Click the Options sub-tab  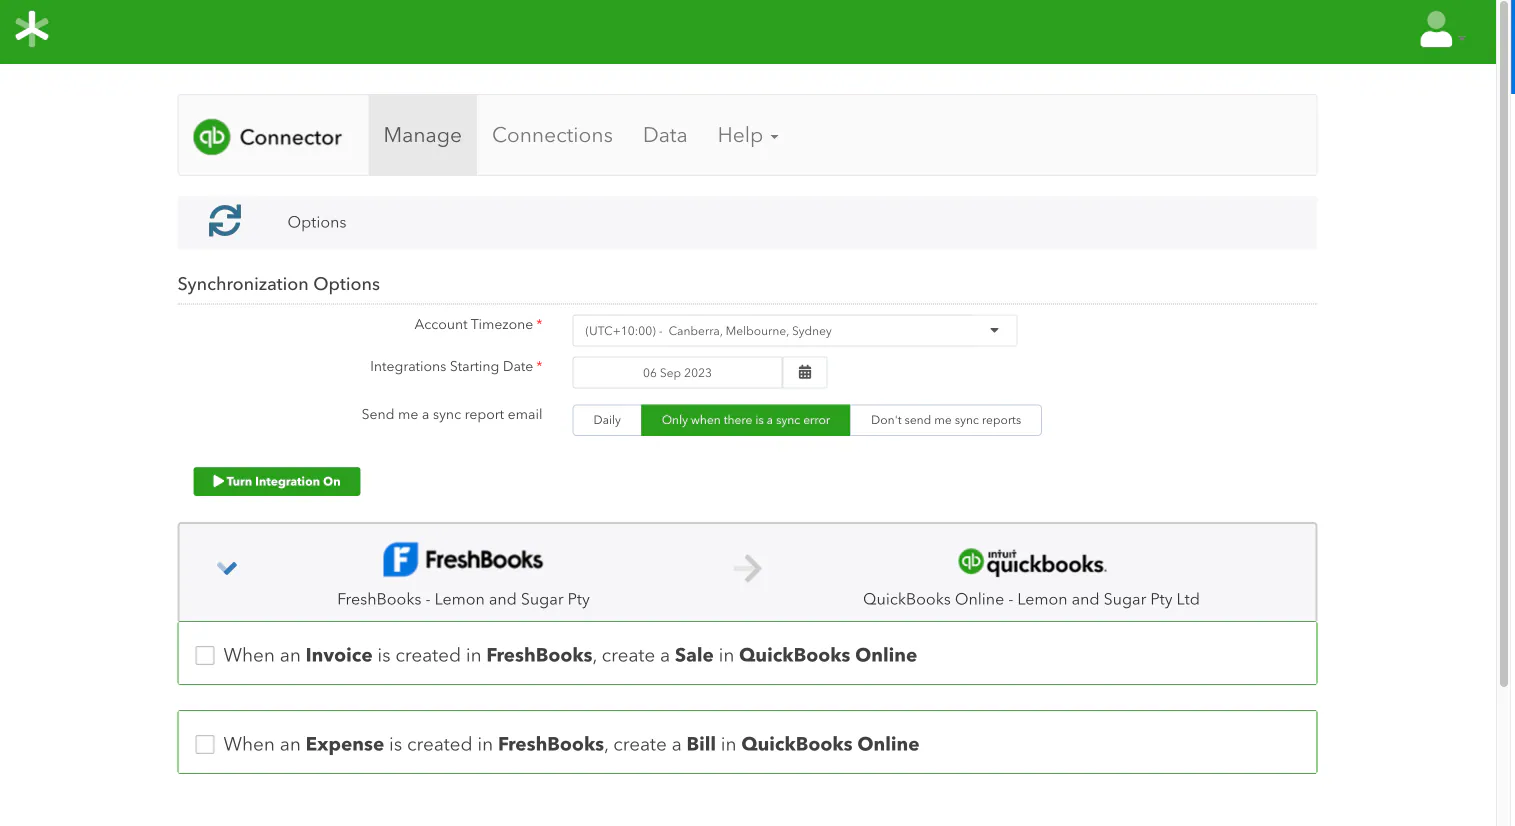pyautogui.click(x=317, y=222)
